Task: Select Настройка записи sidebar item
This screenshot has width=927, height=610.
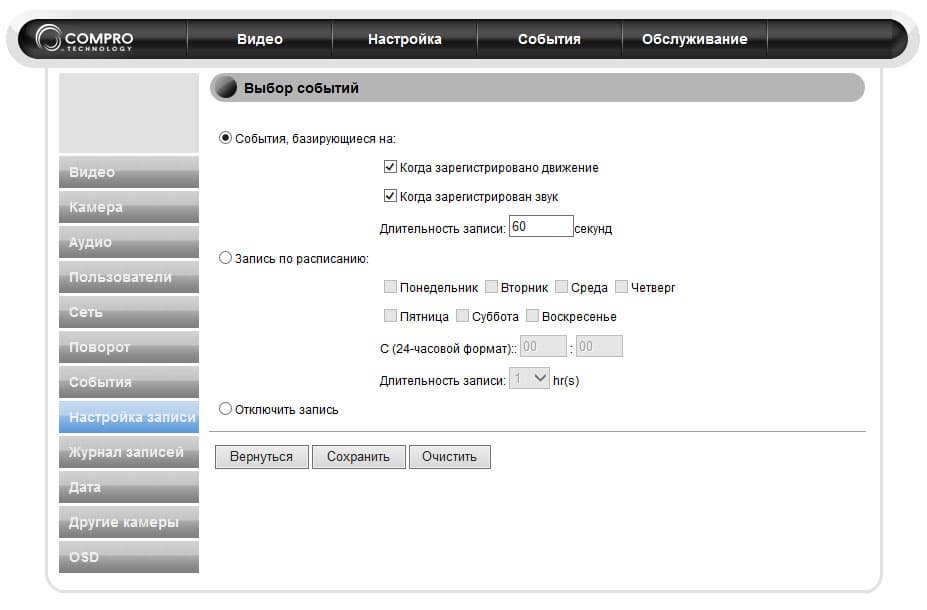Action: pyautogui.click(x=129, y=417)
